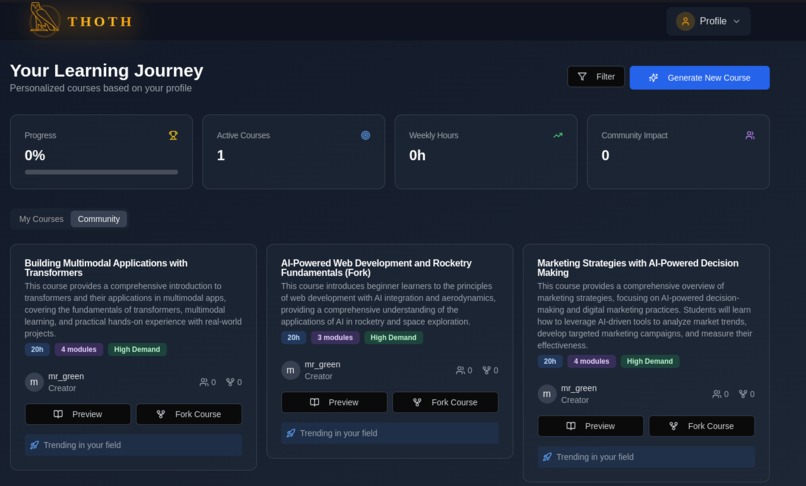The image size is (806, 486).
Task: Click learners count icon on Multimodal Applications card
Action: pos(204,382)
